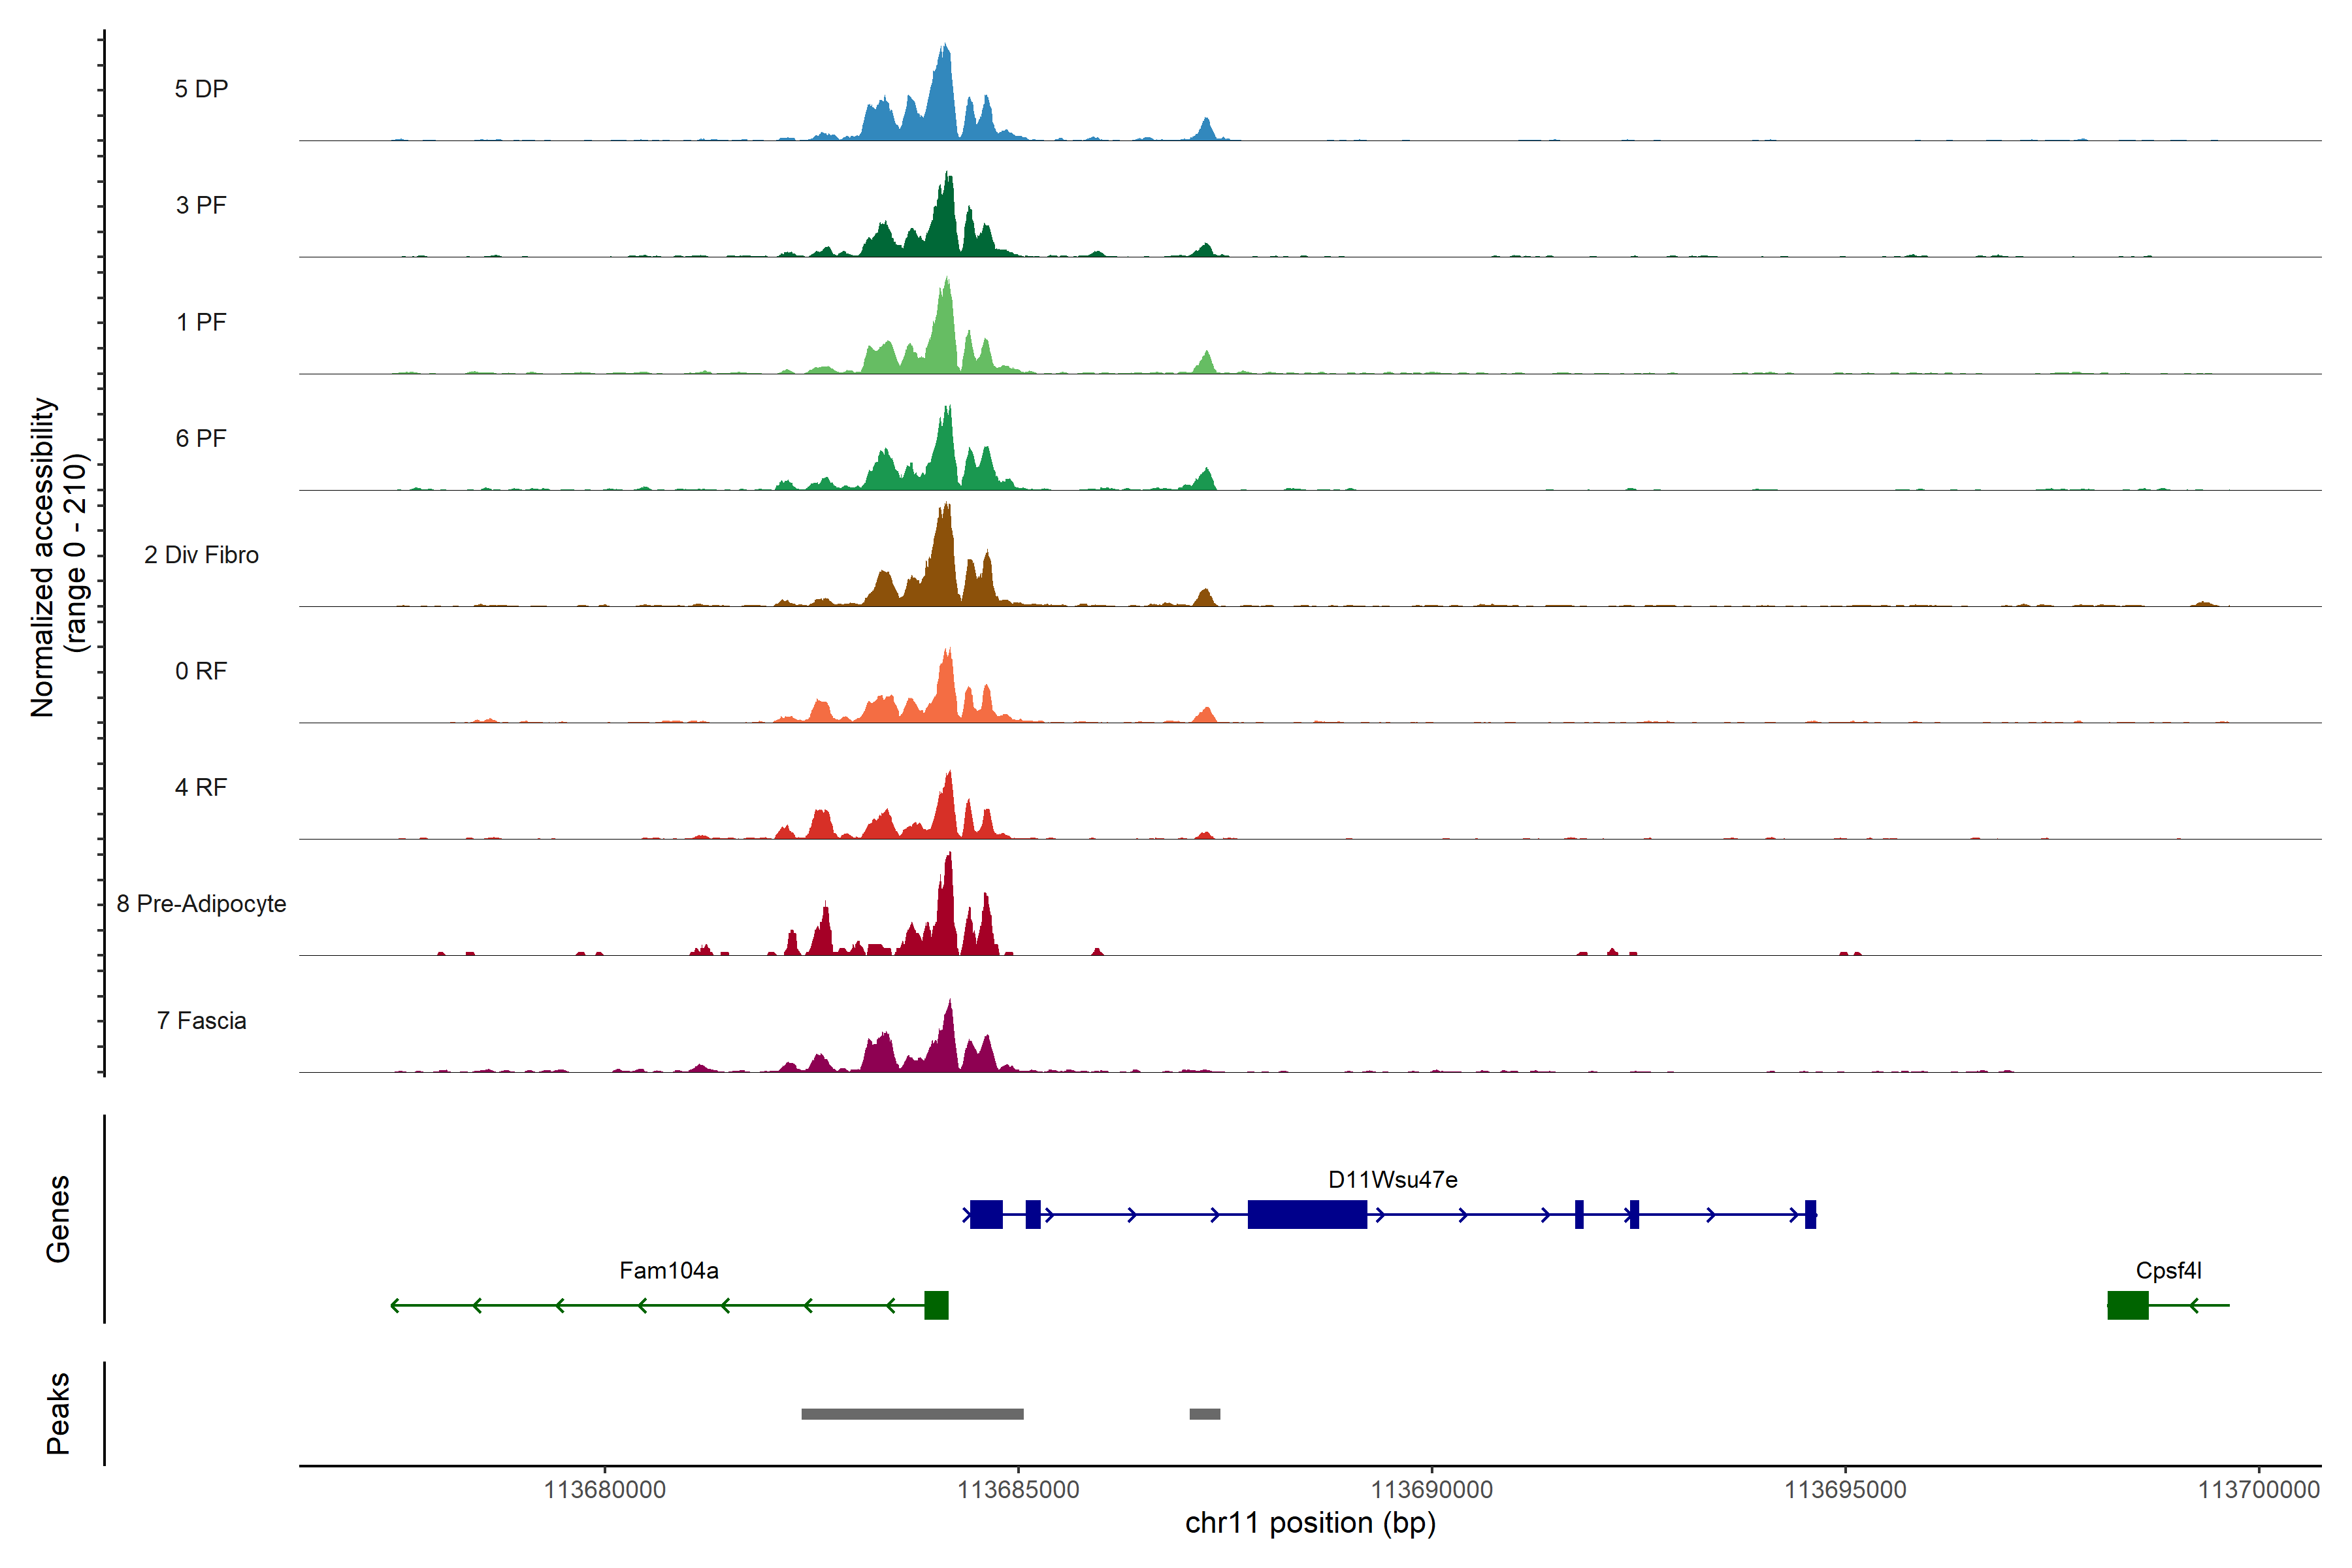Image resolution: width=2352 pixels, height=1568 pixels.
Task: Click the Peaks track label
Action: (58, 1413)
